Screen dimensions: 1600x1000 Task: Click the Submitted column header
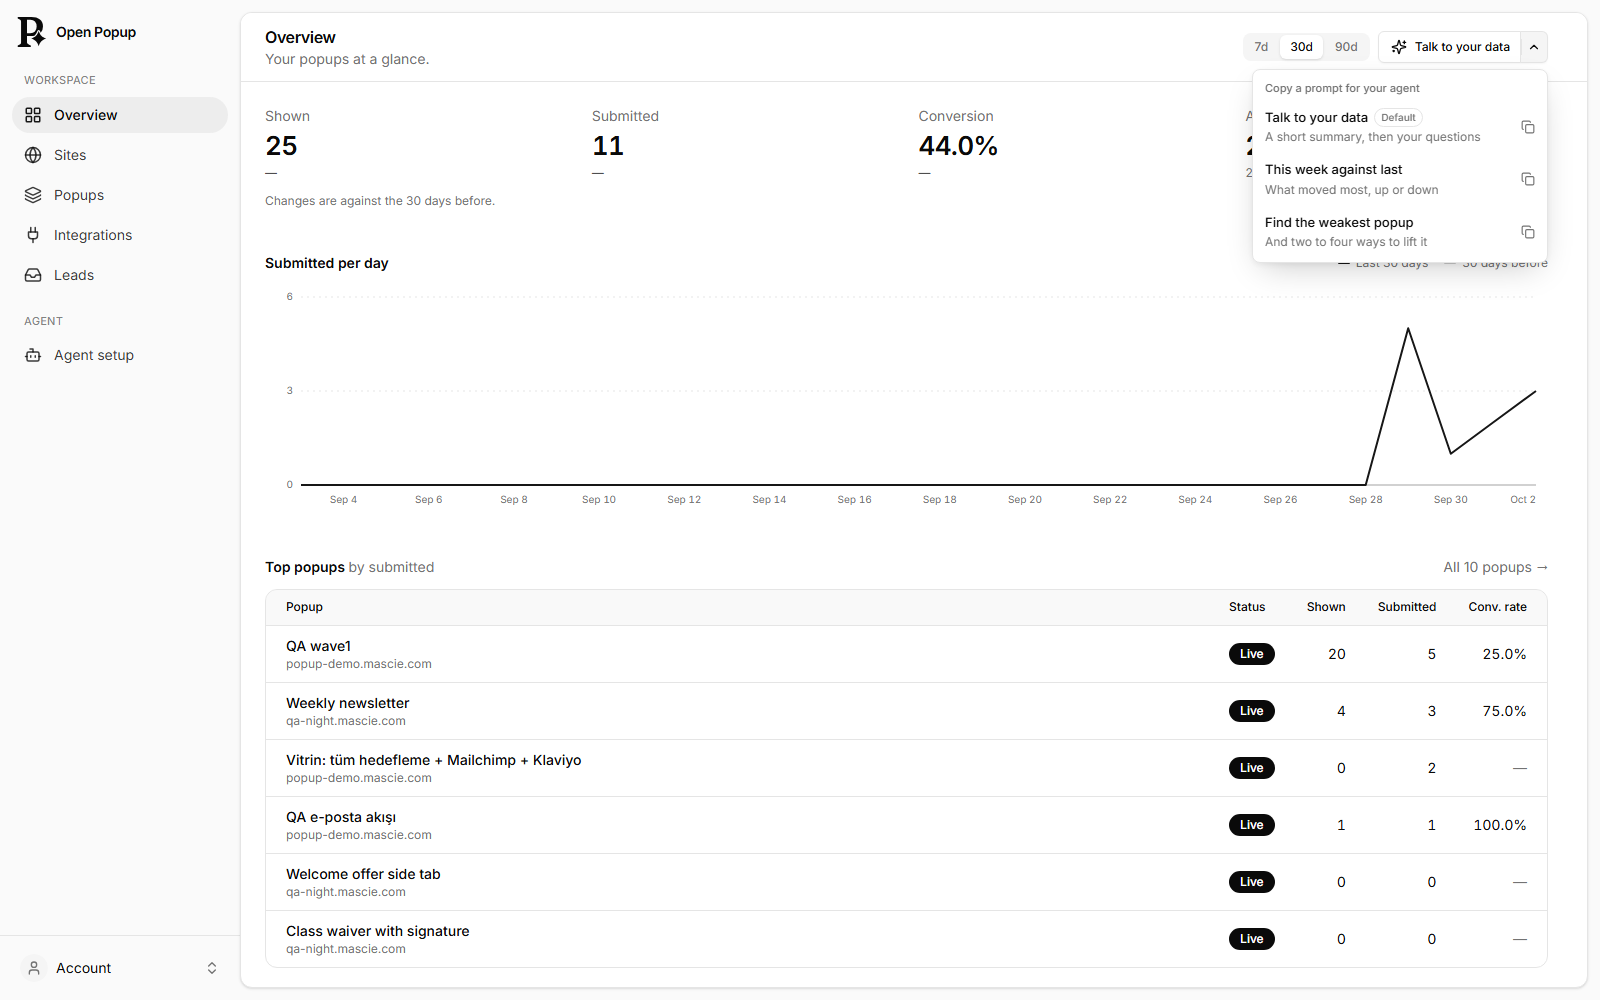click(1406, 607)
